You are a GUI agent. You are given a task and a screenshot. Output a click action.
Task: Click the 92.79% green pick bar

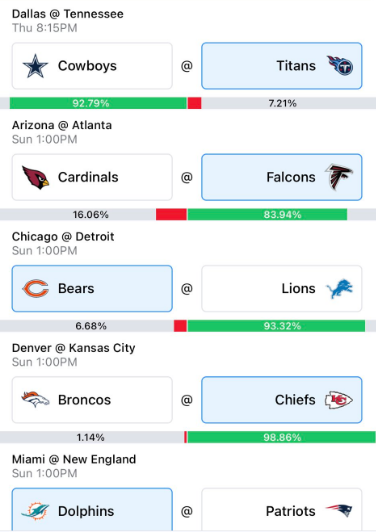coord(98,103)
